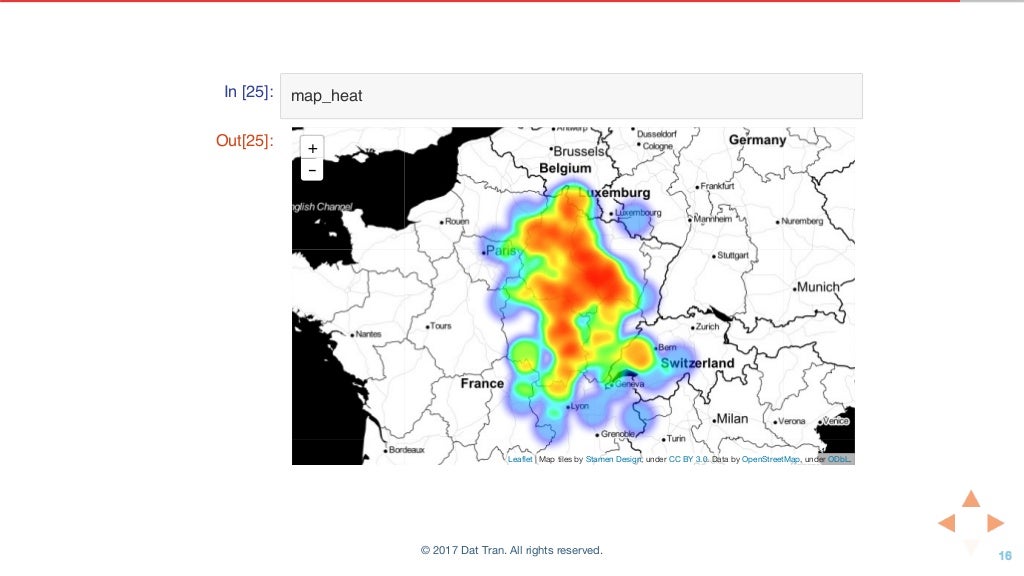Click the Switzerland label on map

tap(697, 363)
